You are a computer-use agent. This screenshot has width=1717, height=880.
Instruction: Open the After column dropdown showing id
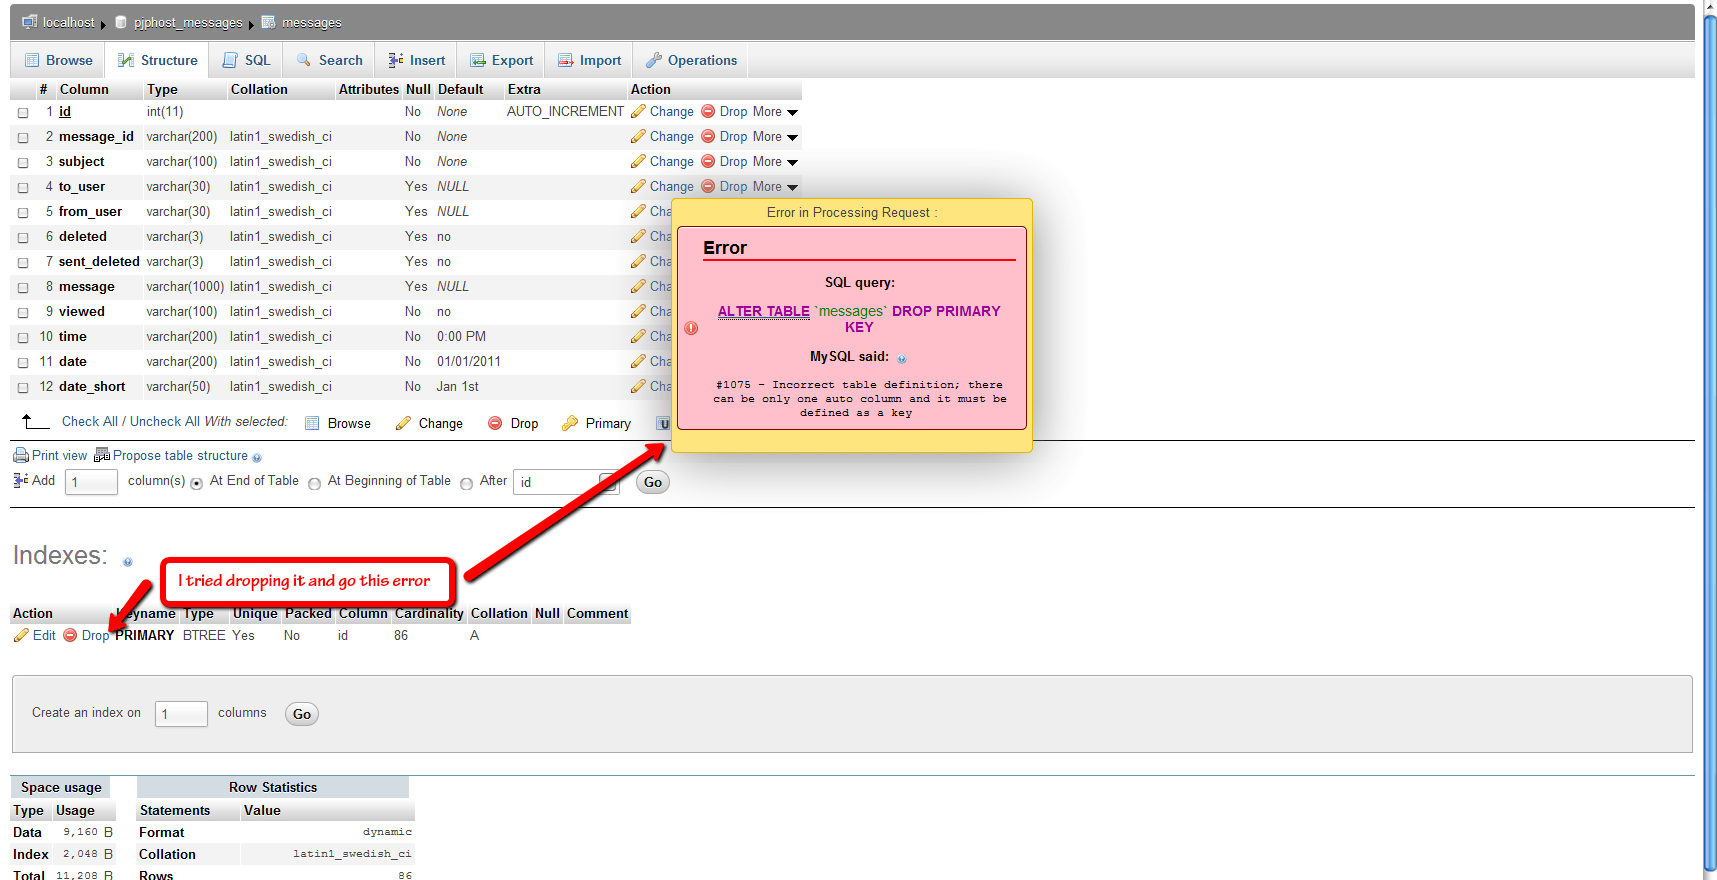pos(566,482)
